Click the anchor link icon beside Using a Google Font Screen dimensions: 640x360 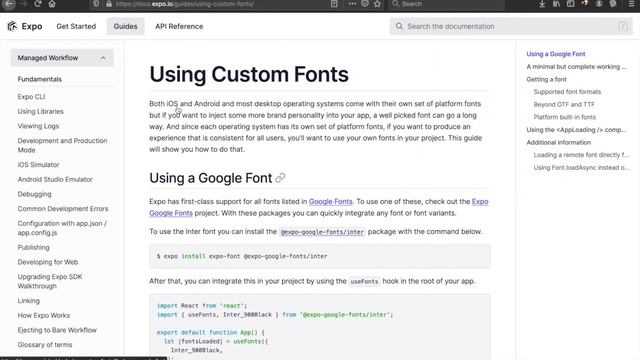click(x=280, y=178)
